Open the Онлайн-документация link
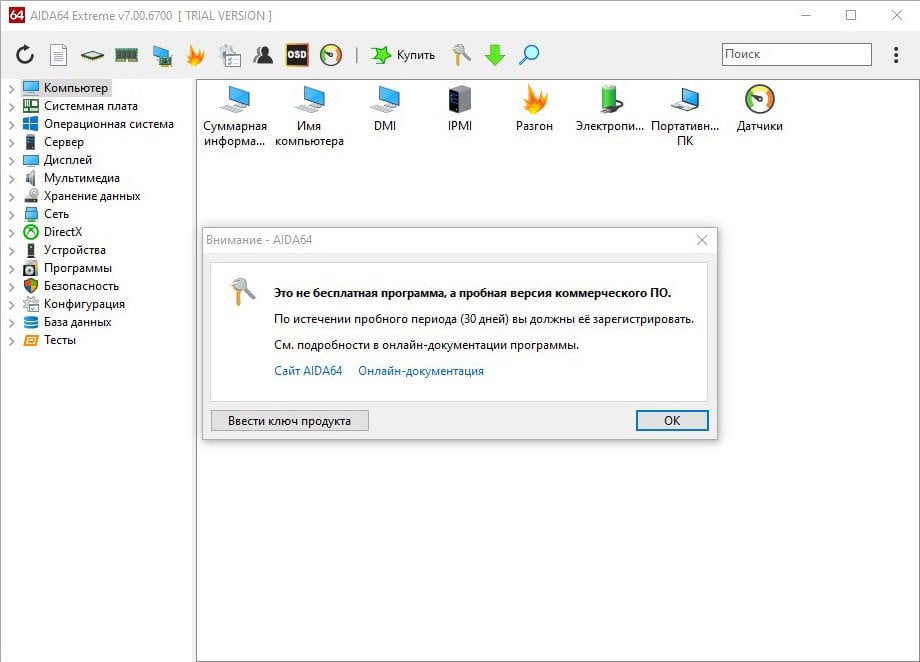This screenshot has width=920, height=662. (421, 371)
